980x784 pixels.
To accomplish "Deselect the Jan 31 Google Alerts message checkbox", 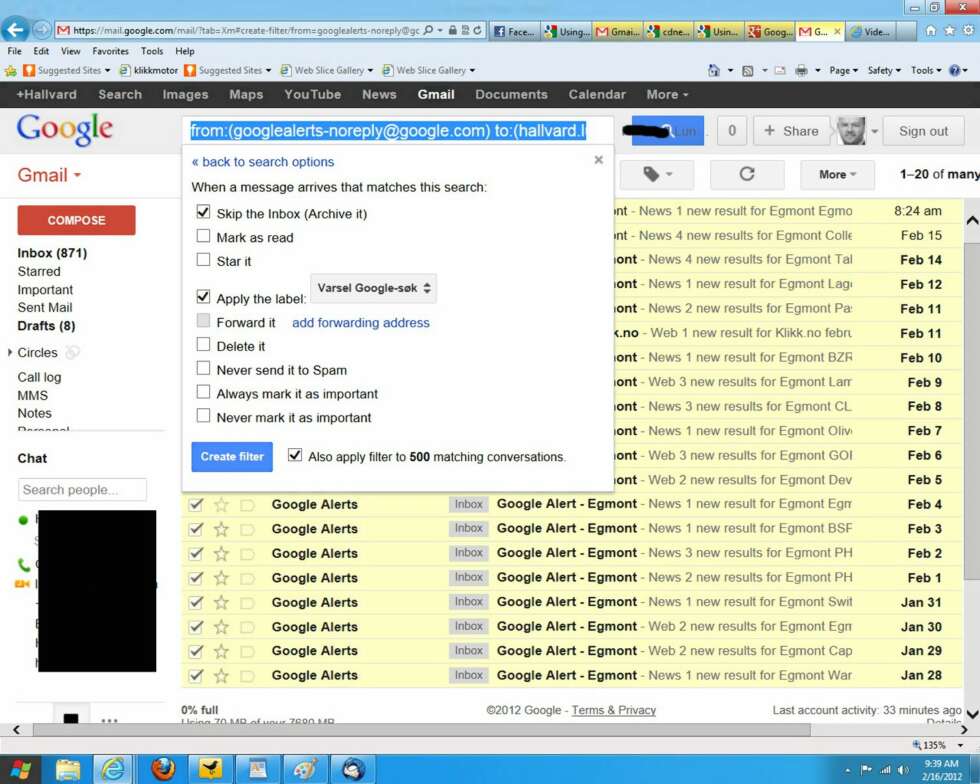I will click(x=196, y=602).
